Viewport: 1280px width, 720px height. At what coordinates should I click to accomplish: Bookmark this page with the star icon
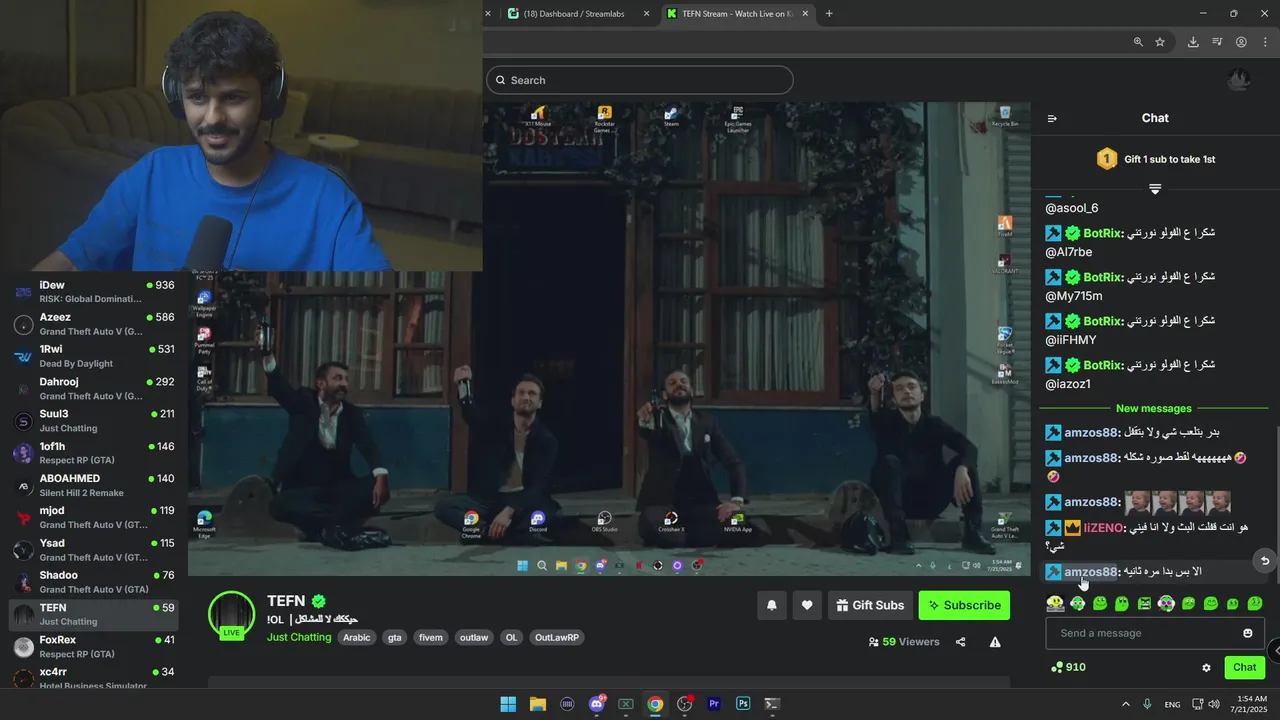[x=1160, y=42]
